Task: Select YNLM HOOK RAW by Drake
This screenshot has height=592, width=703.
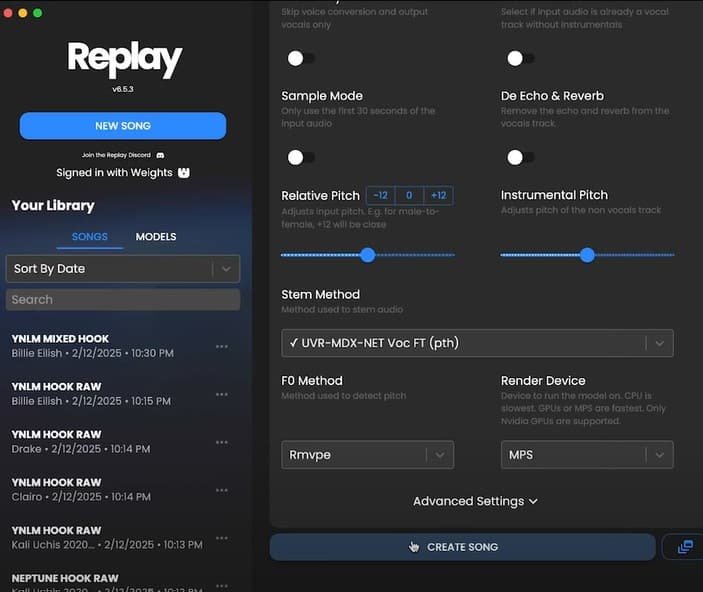Action: point(108,442)
